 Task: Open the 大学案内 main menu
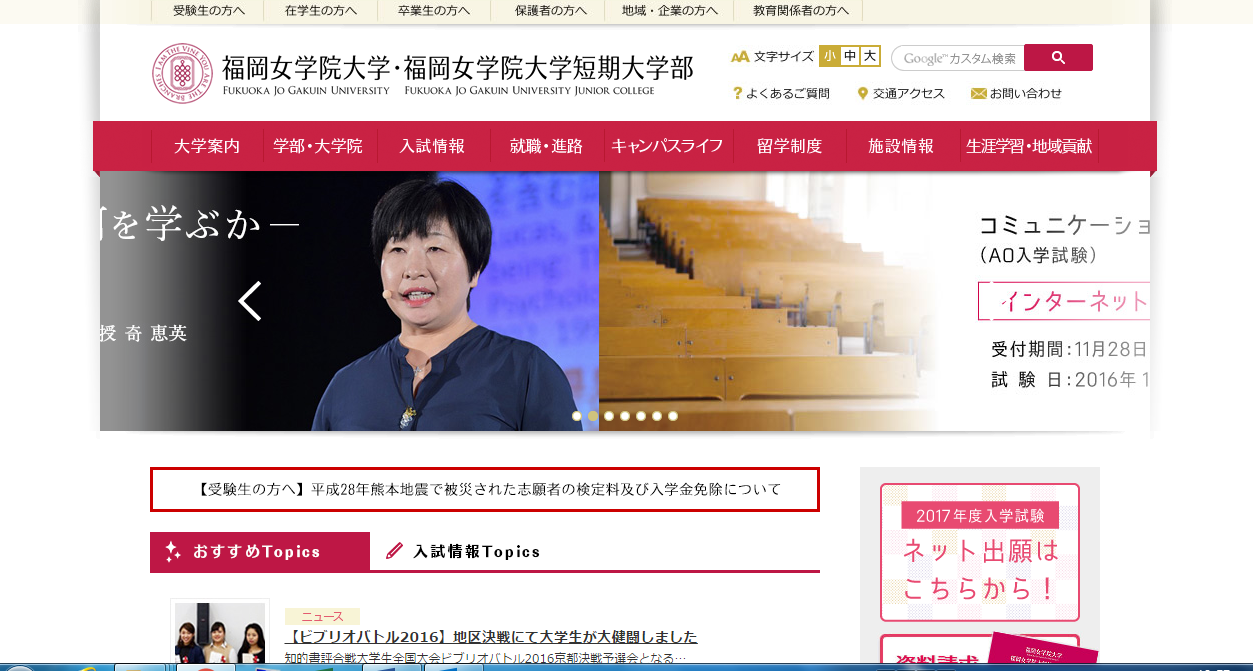207,146
